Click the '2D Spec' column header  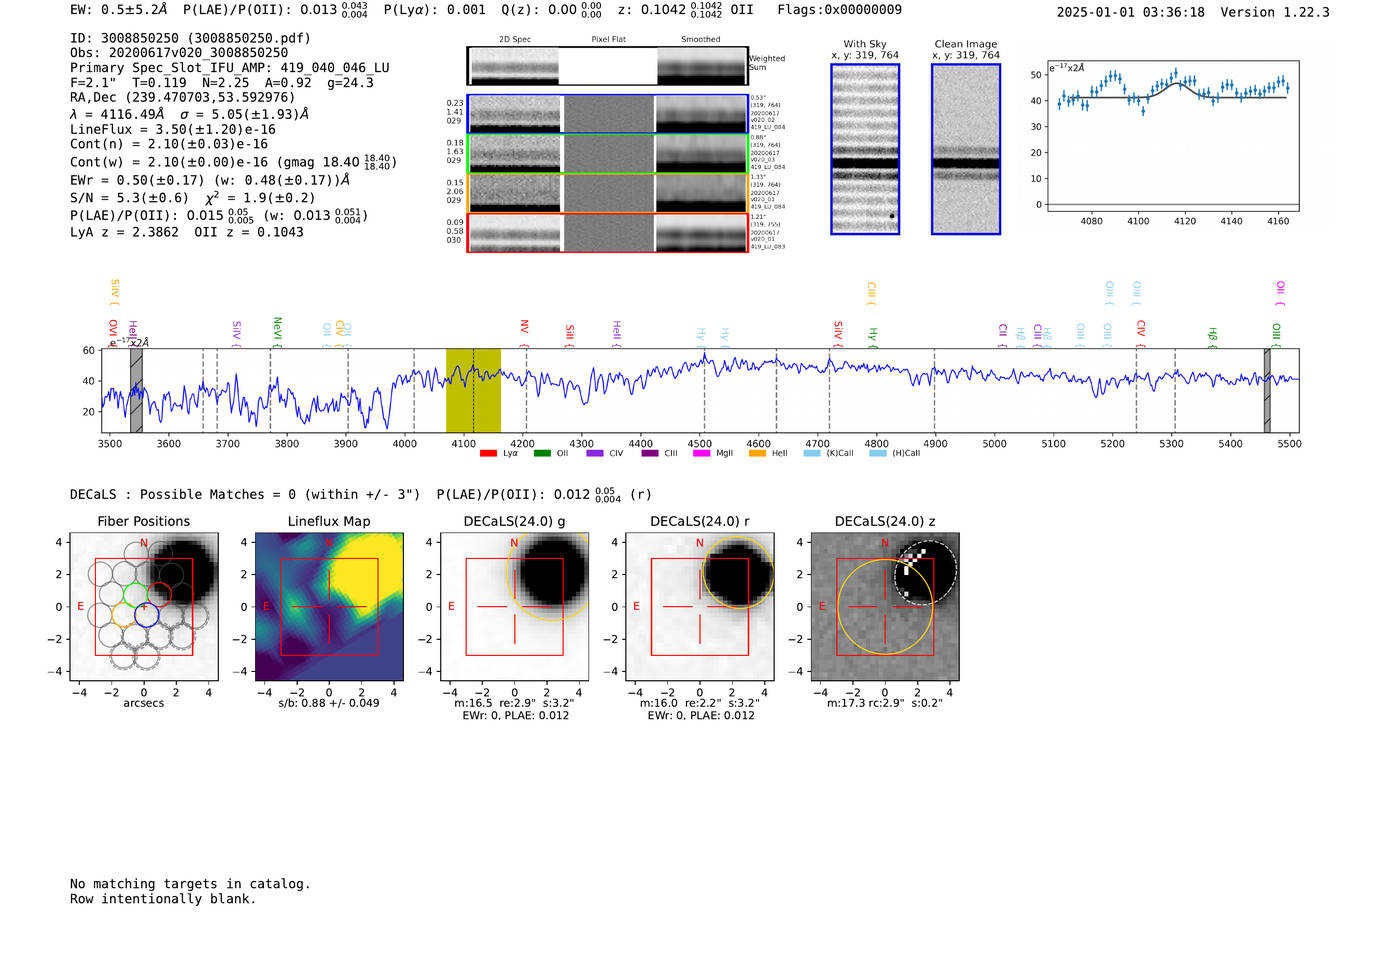pos(515,40)
